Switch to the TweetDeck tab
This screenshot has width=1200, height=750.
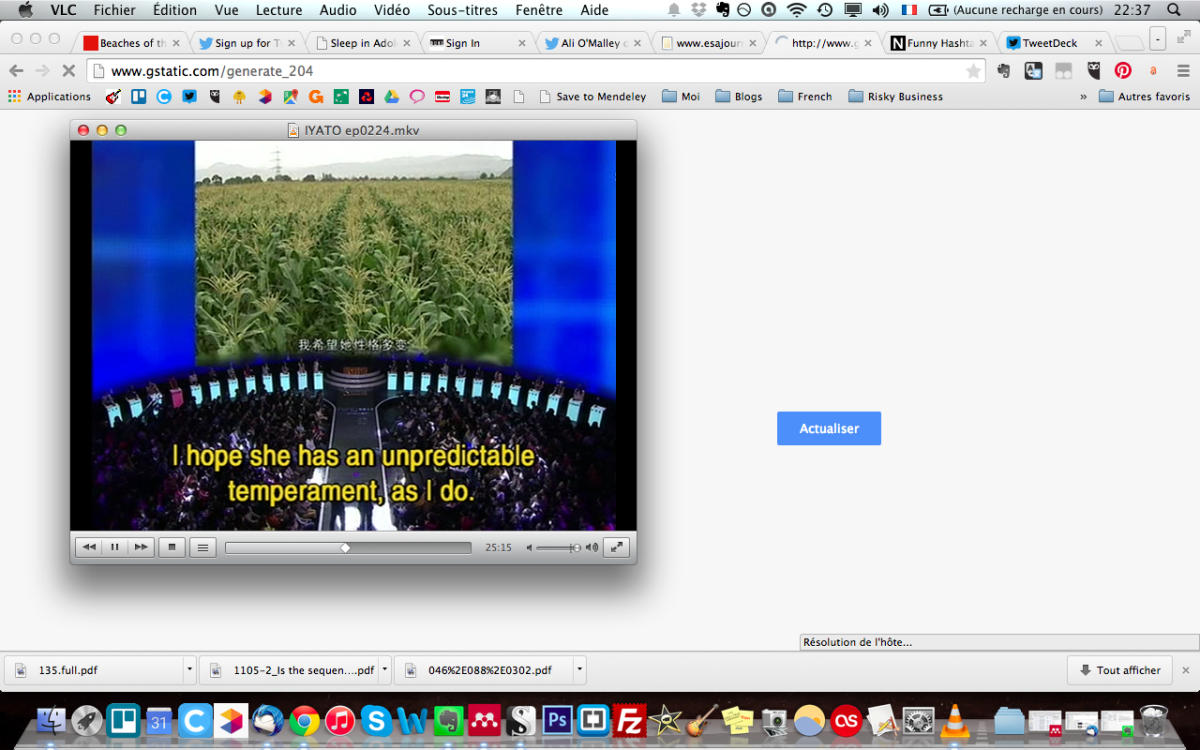click(x=1049, y=43)
